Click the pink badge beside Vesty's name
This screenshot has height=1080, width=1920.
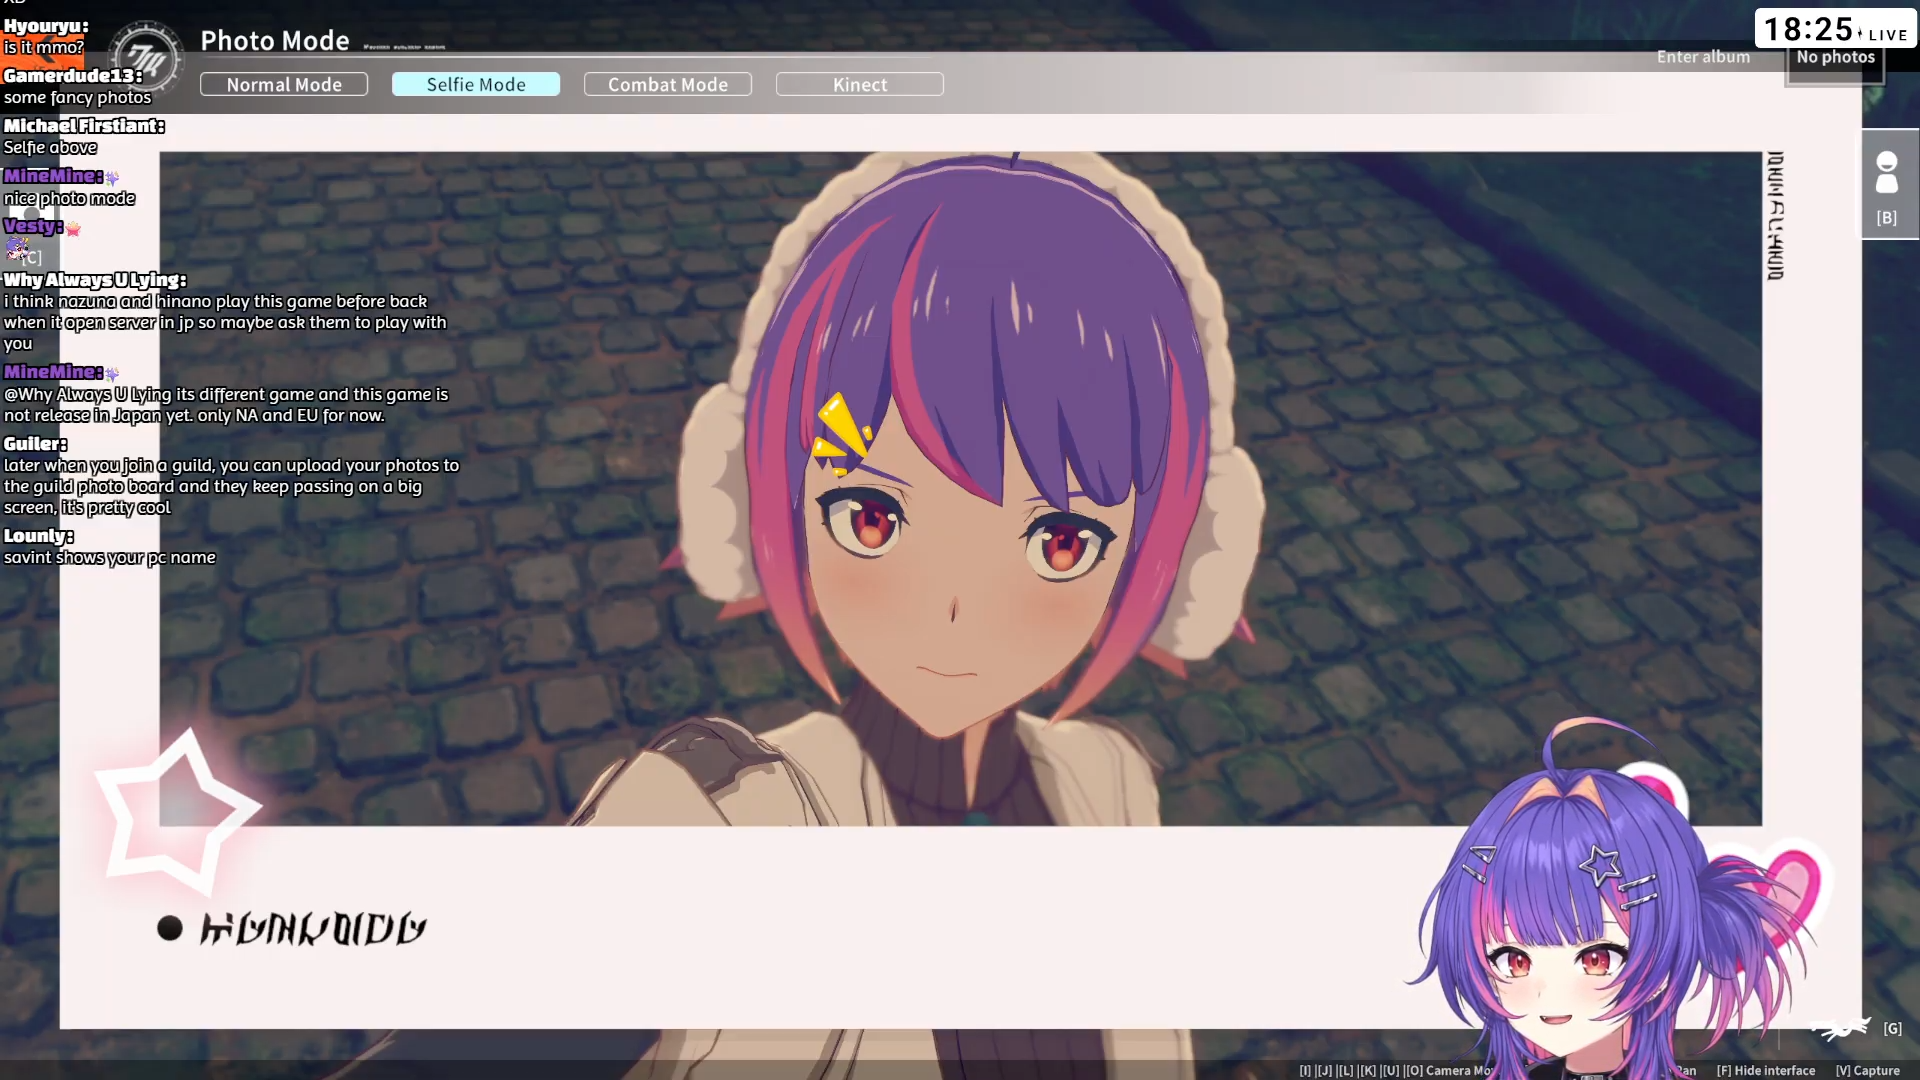pyautogui.click(x=74, y=229)
